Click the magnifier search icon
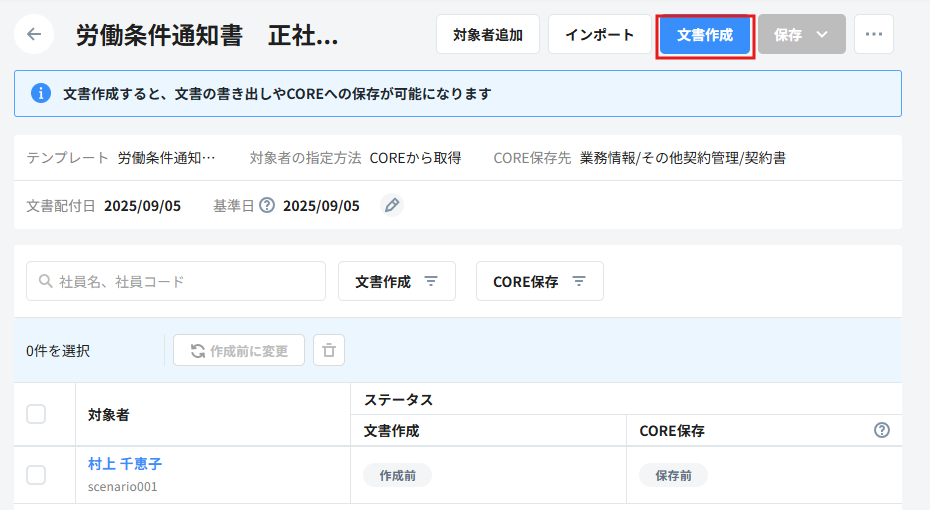 45,282
